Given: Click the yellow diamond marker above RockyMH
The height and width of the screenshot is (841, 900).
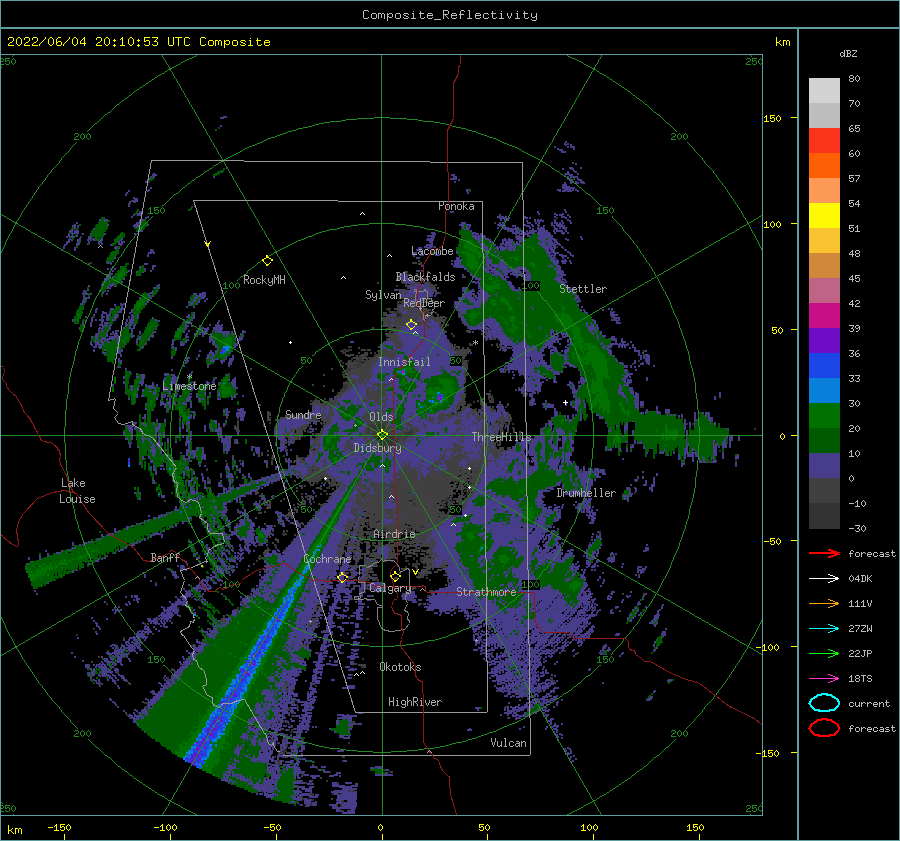Looking at the screenshot, I should point(267,261).
